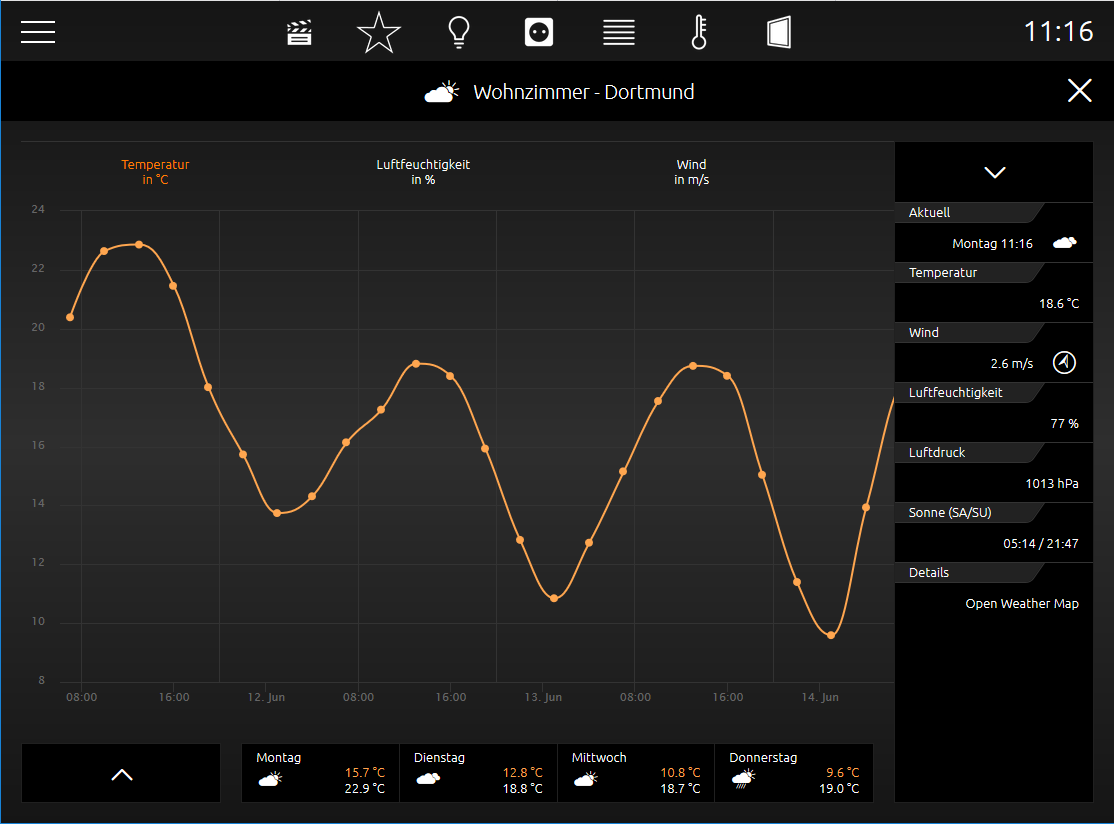Toggle the Temperatur chart series
The image size is (1114, 824).
point(155,172)
